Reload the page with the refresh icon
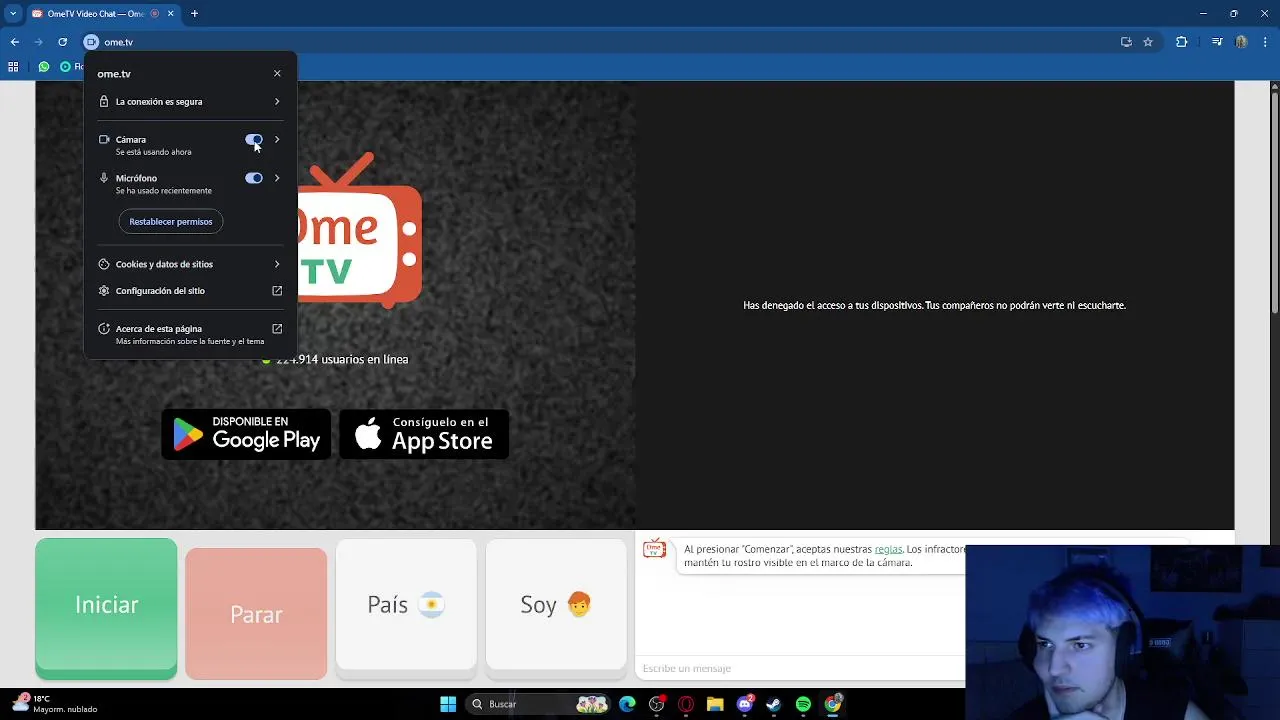 (x=63, y=42)
